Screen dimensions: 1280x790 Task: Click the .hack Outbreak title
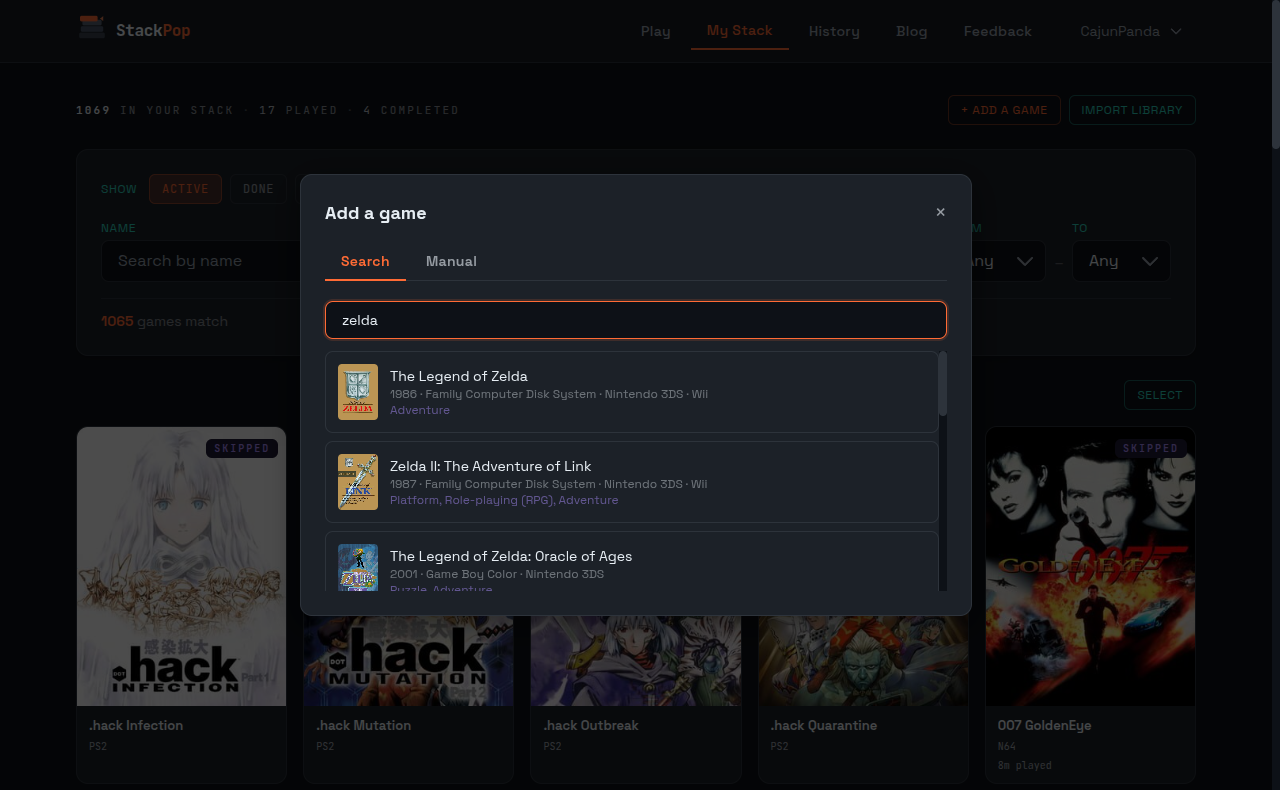pyautogui.click(x=591, y=725)
